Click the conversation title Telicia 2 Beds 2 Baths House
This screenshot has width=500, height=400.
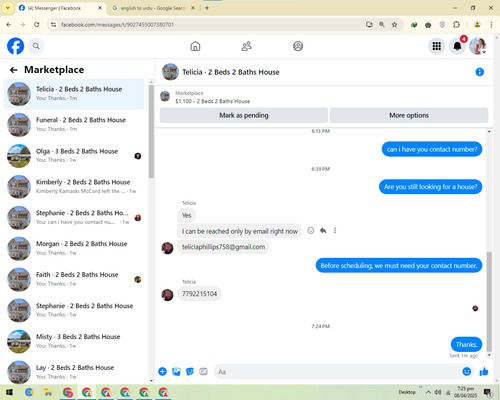point(231,72)
